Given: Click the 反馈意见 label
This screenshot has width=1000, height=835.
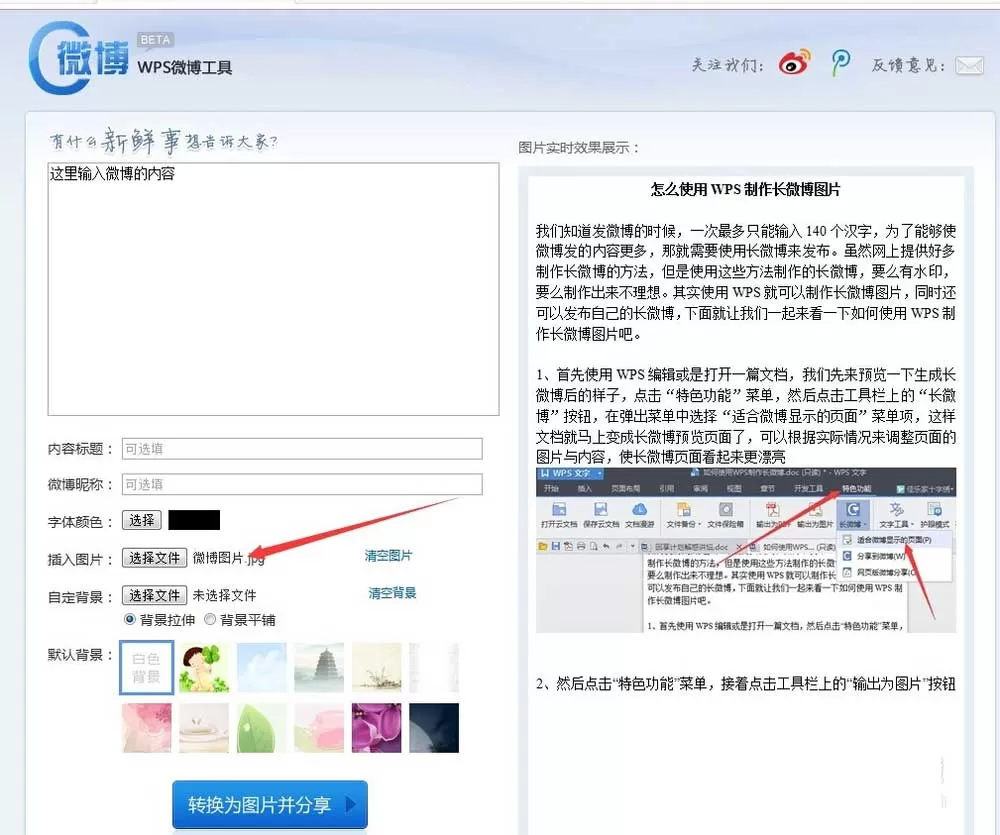Looking at the screenshot, I should tap(909, 65).
